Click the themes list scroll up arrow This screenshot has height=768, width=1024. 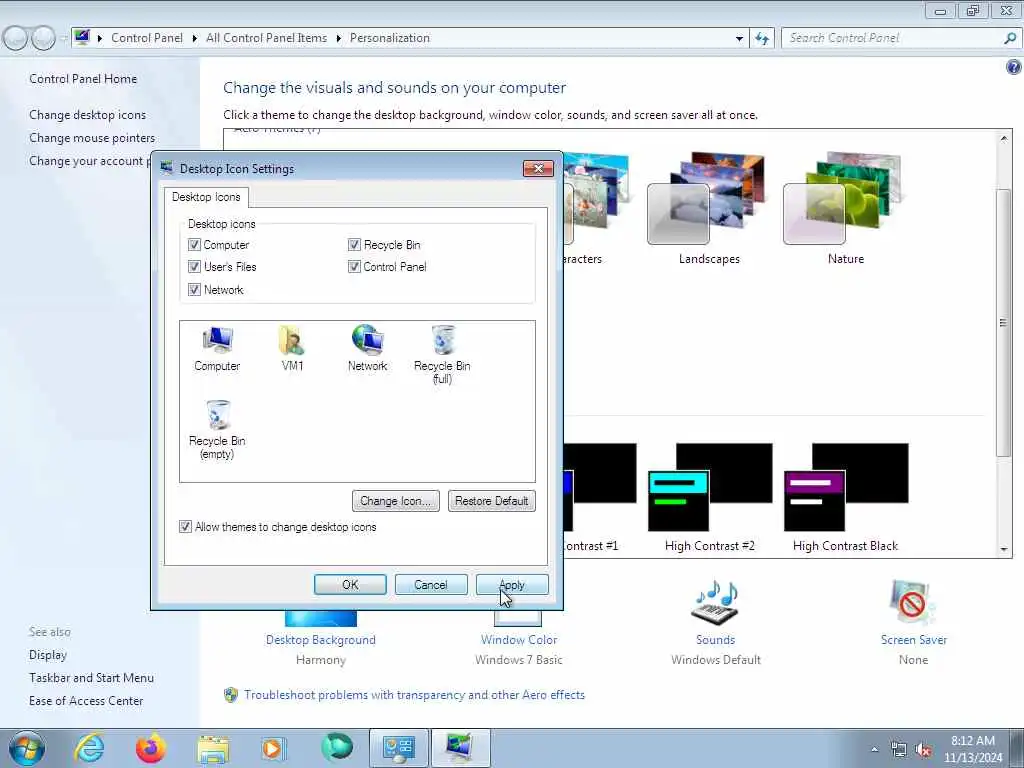1004,138
